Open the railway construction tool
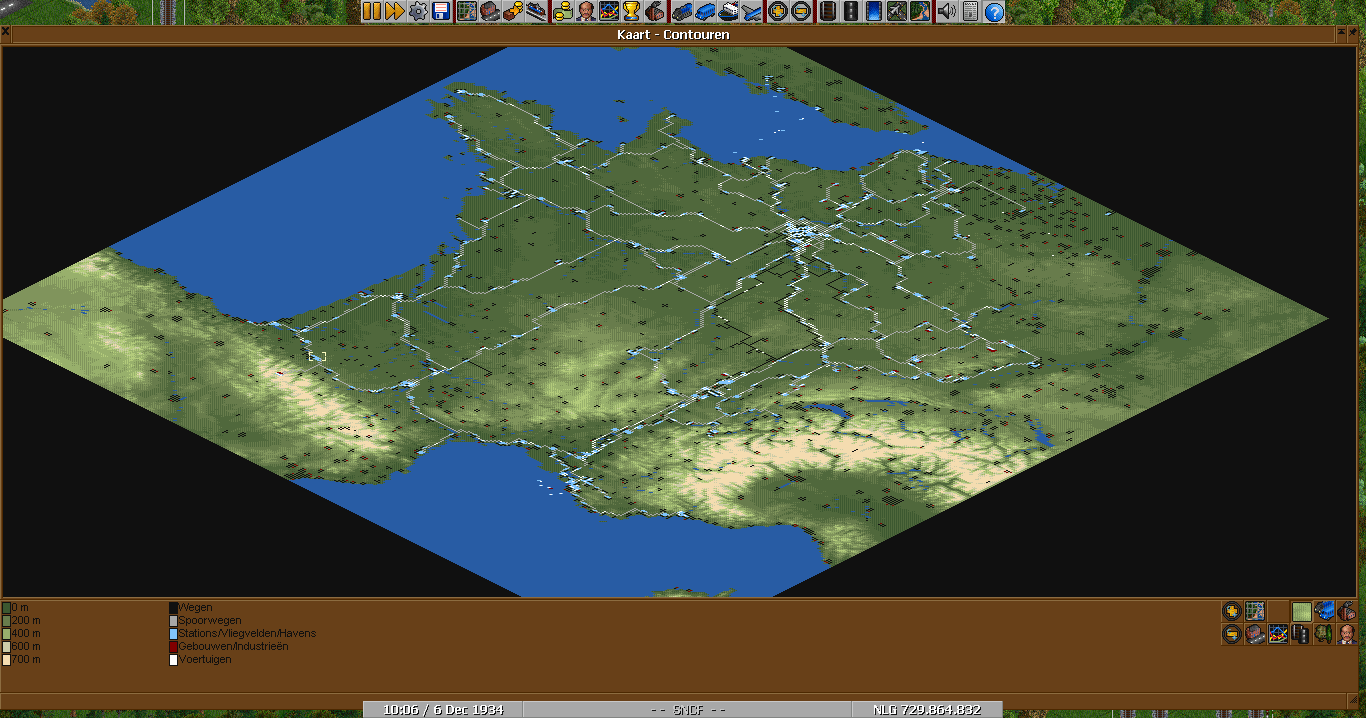 [827, 11]
